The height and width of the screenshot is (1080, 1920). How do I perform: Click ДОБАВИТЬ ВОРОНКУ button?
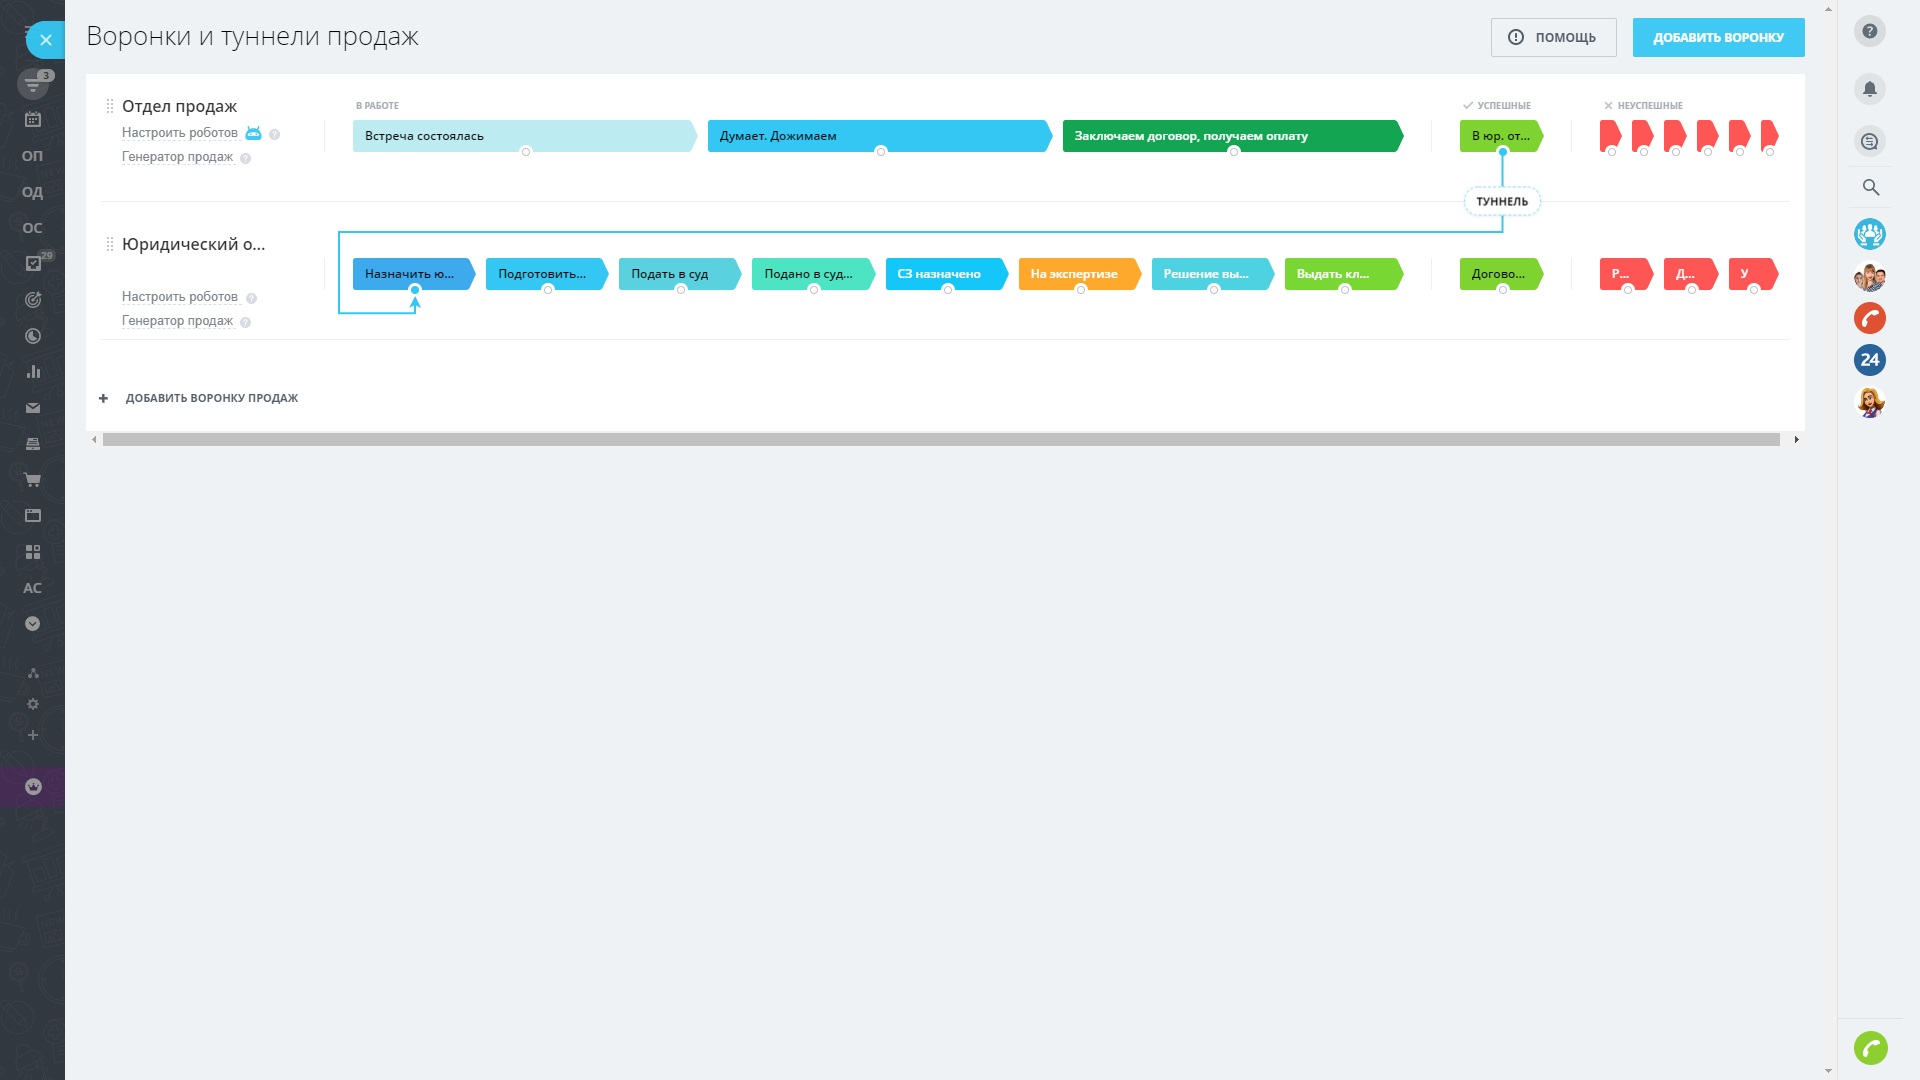(1717, 38)
